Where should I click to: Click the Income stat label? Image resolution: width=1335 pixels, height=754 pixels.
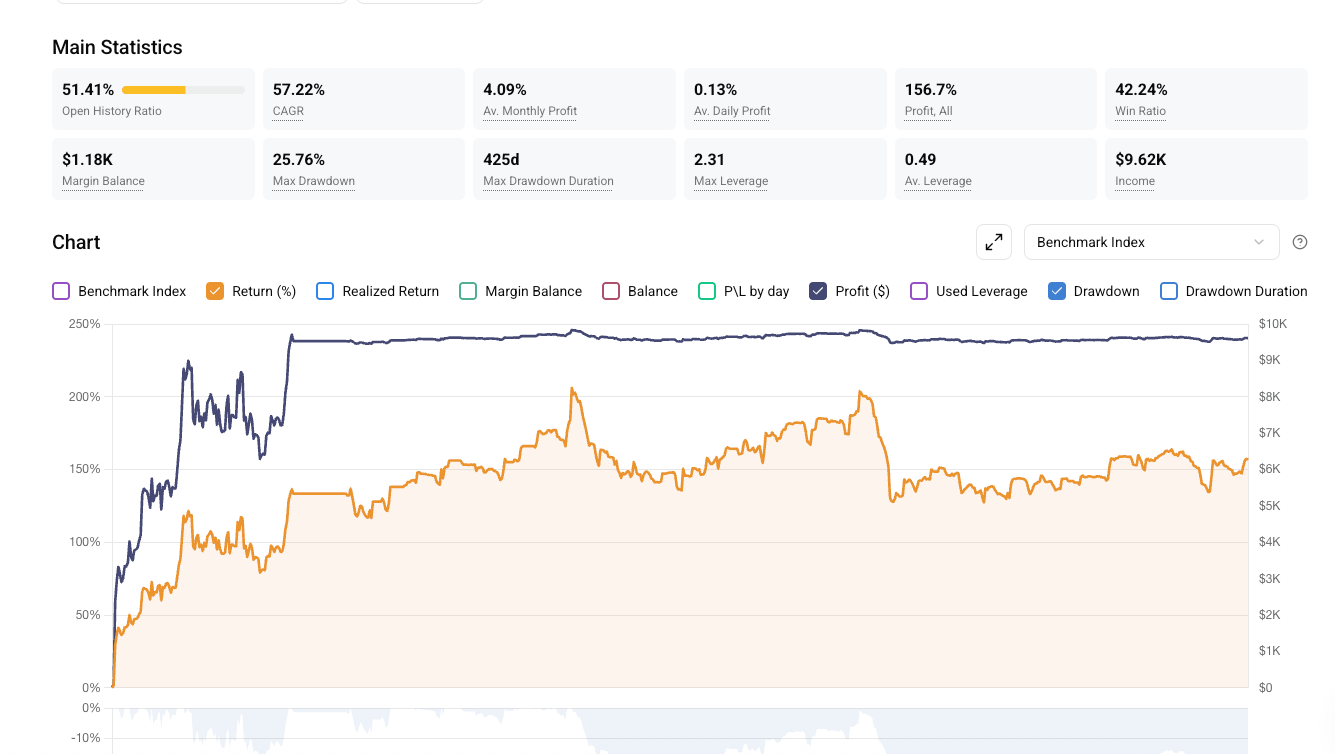tap(1135, 181)
